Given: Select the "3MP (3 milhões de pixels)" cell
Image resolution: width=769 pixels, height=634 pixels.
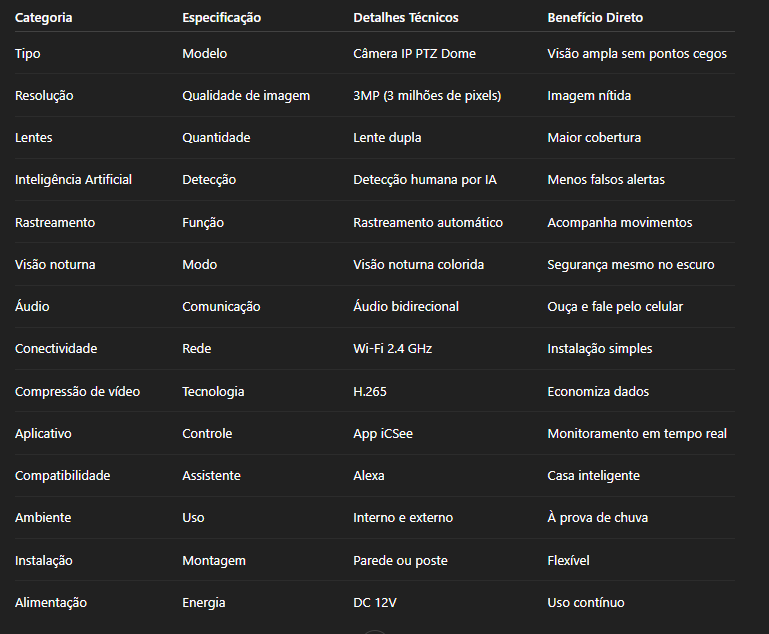Looking at the screenshot, I should click(x=427, y=96).
